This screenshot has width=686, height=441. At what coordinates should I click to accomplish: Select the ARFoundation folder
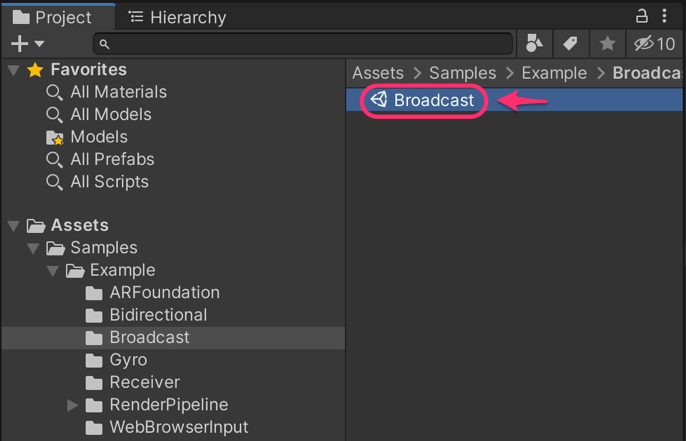[x=164, y=293]
